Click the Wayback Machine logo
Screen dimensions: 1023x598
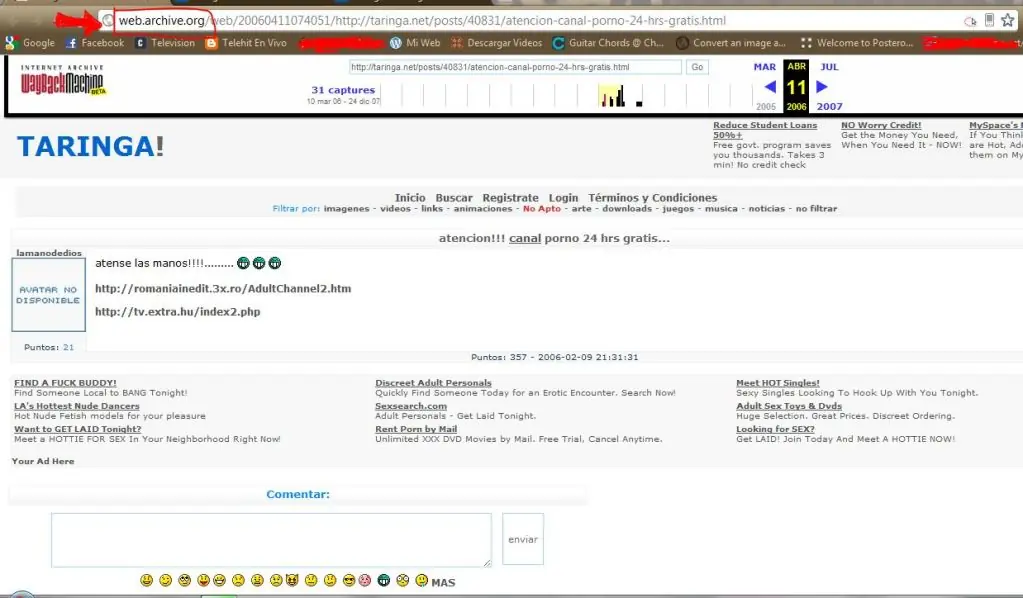pos(63,80)
